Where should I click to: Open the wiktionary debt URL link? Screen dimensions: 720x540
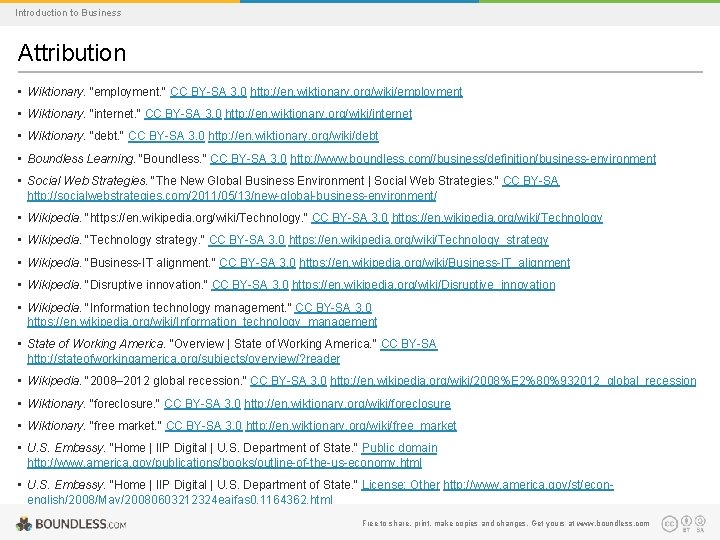pos(293,136)
